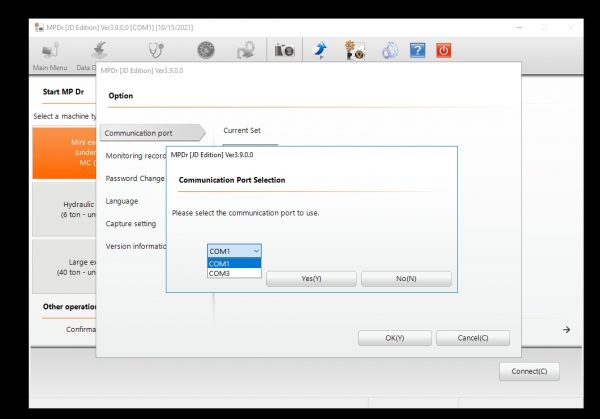
Task: Decline port selection with No(N)
Action: point(406,279)
